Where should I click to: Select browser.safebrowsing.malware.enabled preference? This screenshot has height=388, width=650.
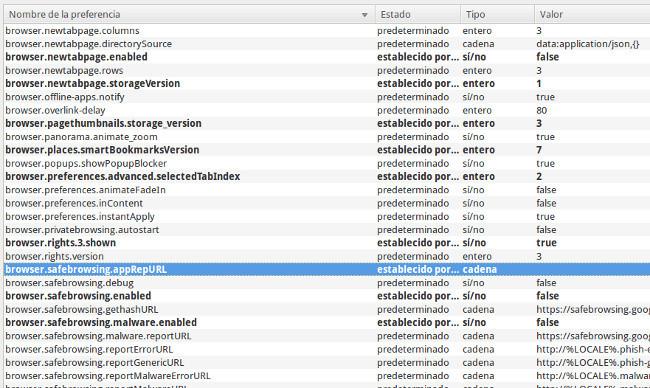327,323
